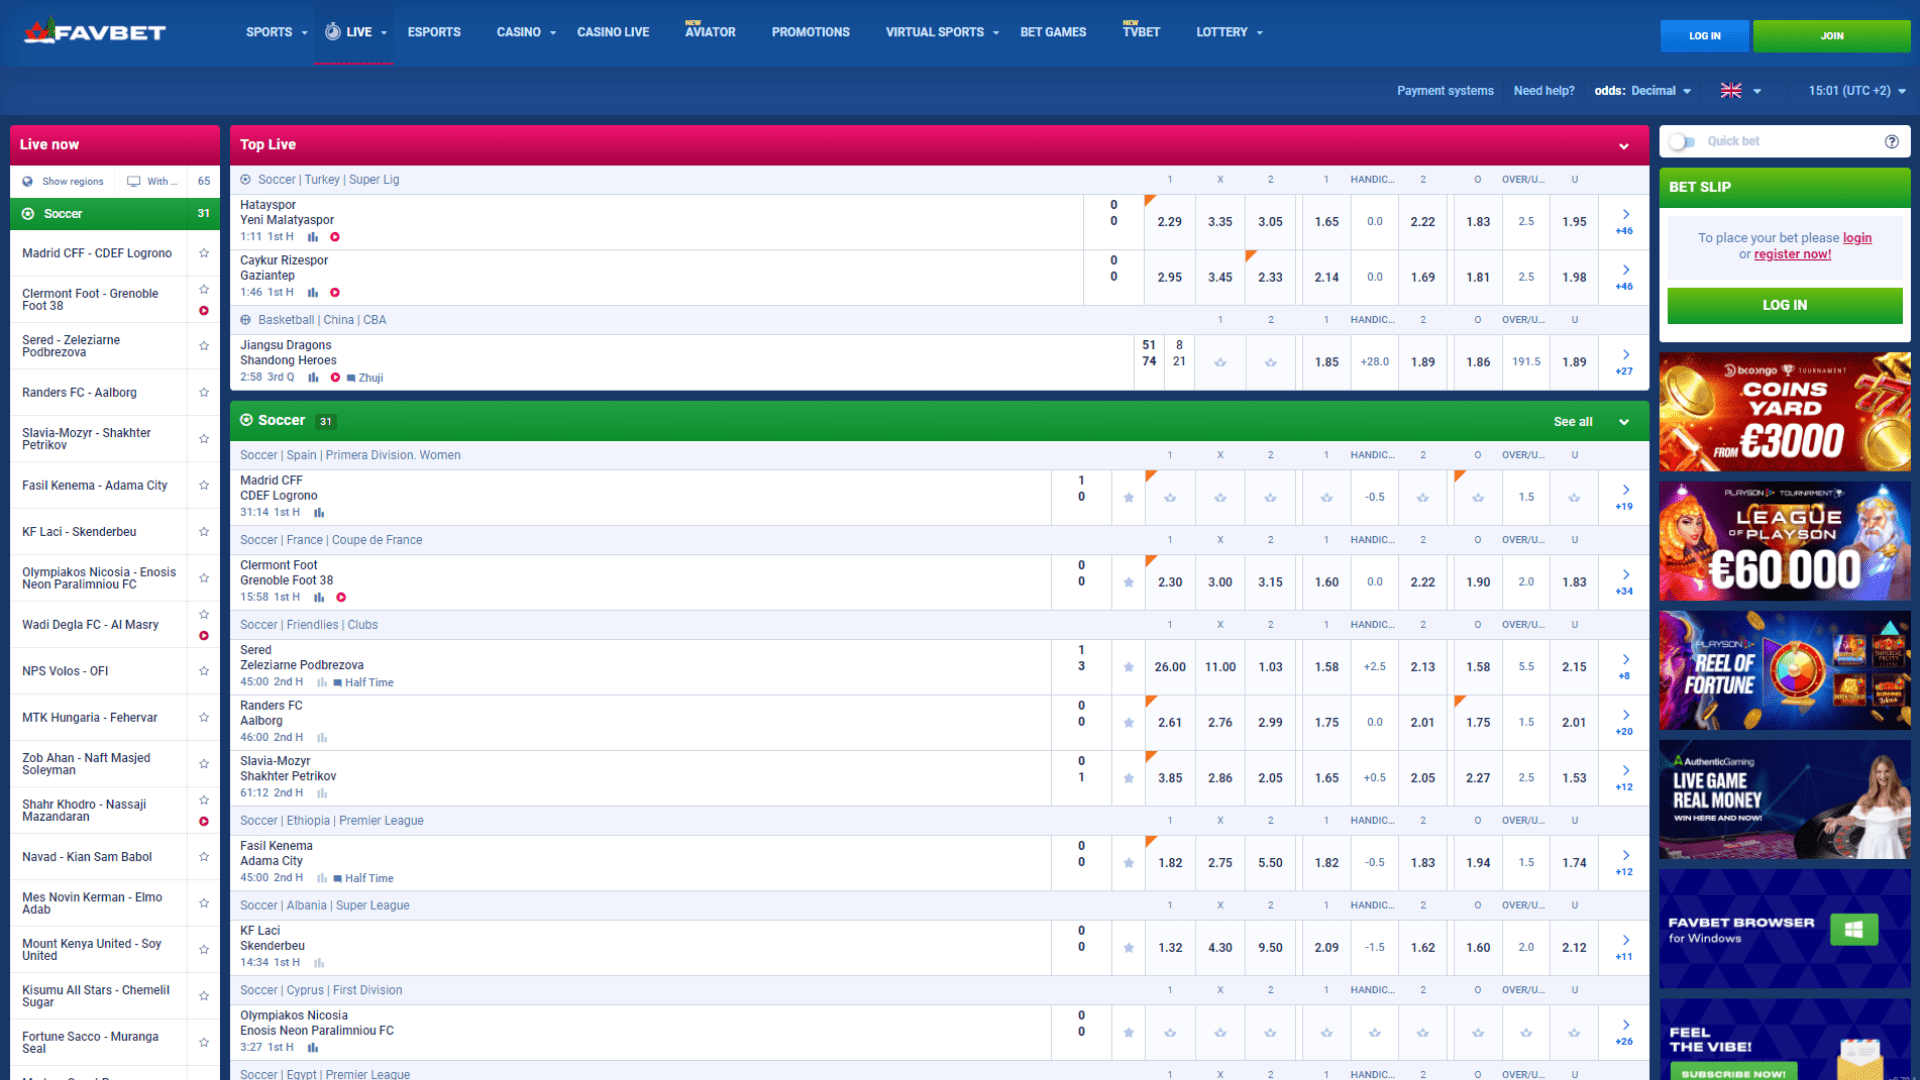
Task: Click the Log In button in bet slip
Action: click(x=1785, y=305)
